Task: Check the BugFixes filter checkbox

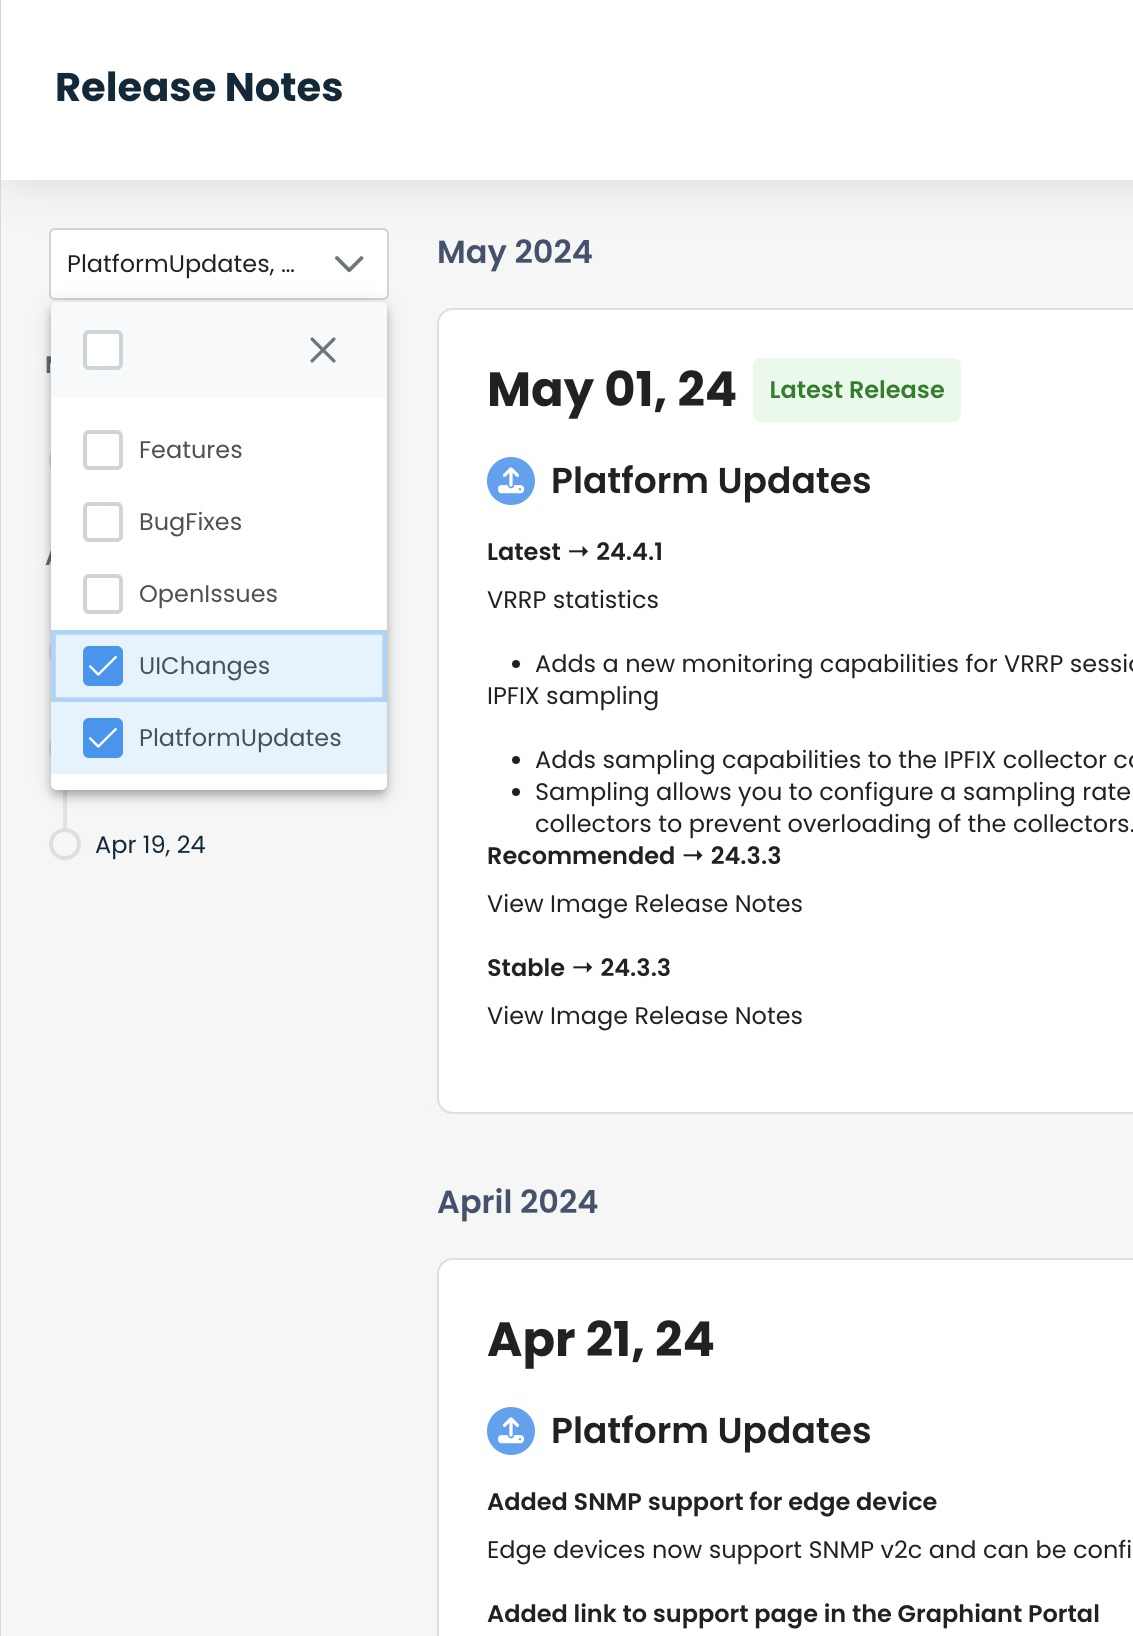Action: click(103, 522)
